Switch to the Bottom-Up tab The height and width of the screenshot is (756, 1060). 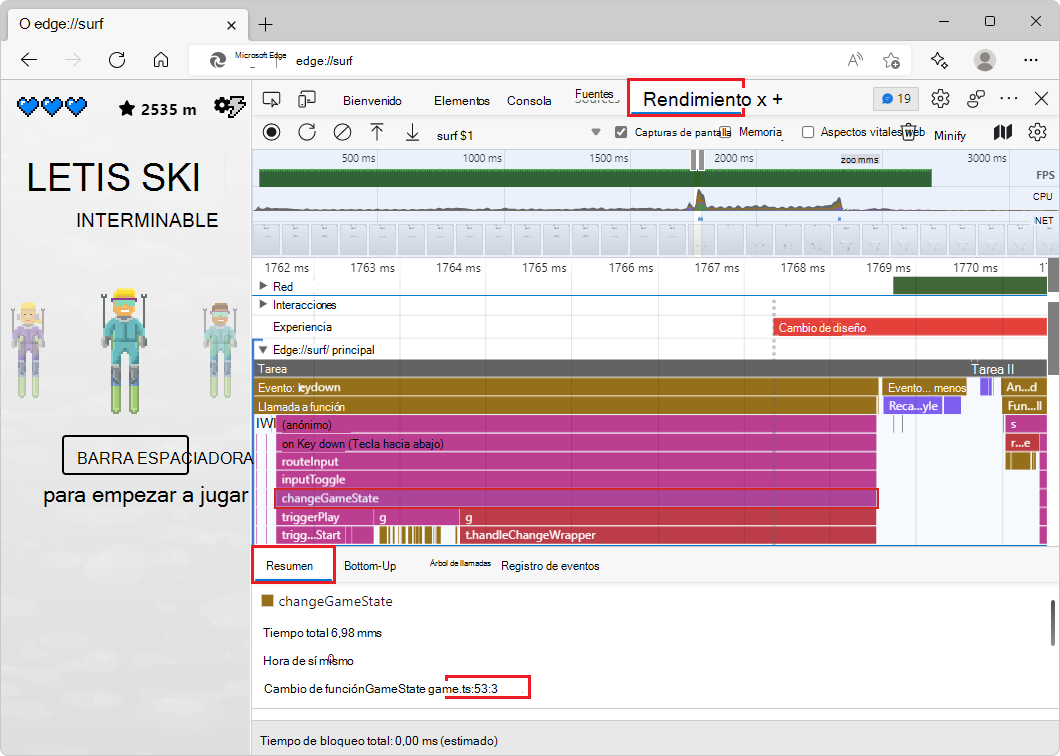[x=370, y=566]
